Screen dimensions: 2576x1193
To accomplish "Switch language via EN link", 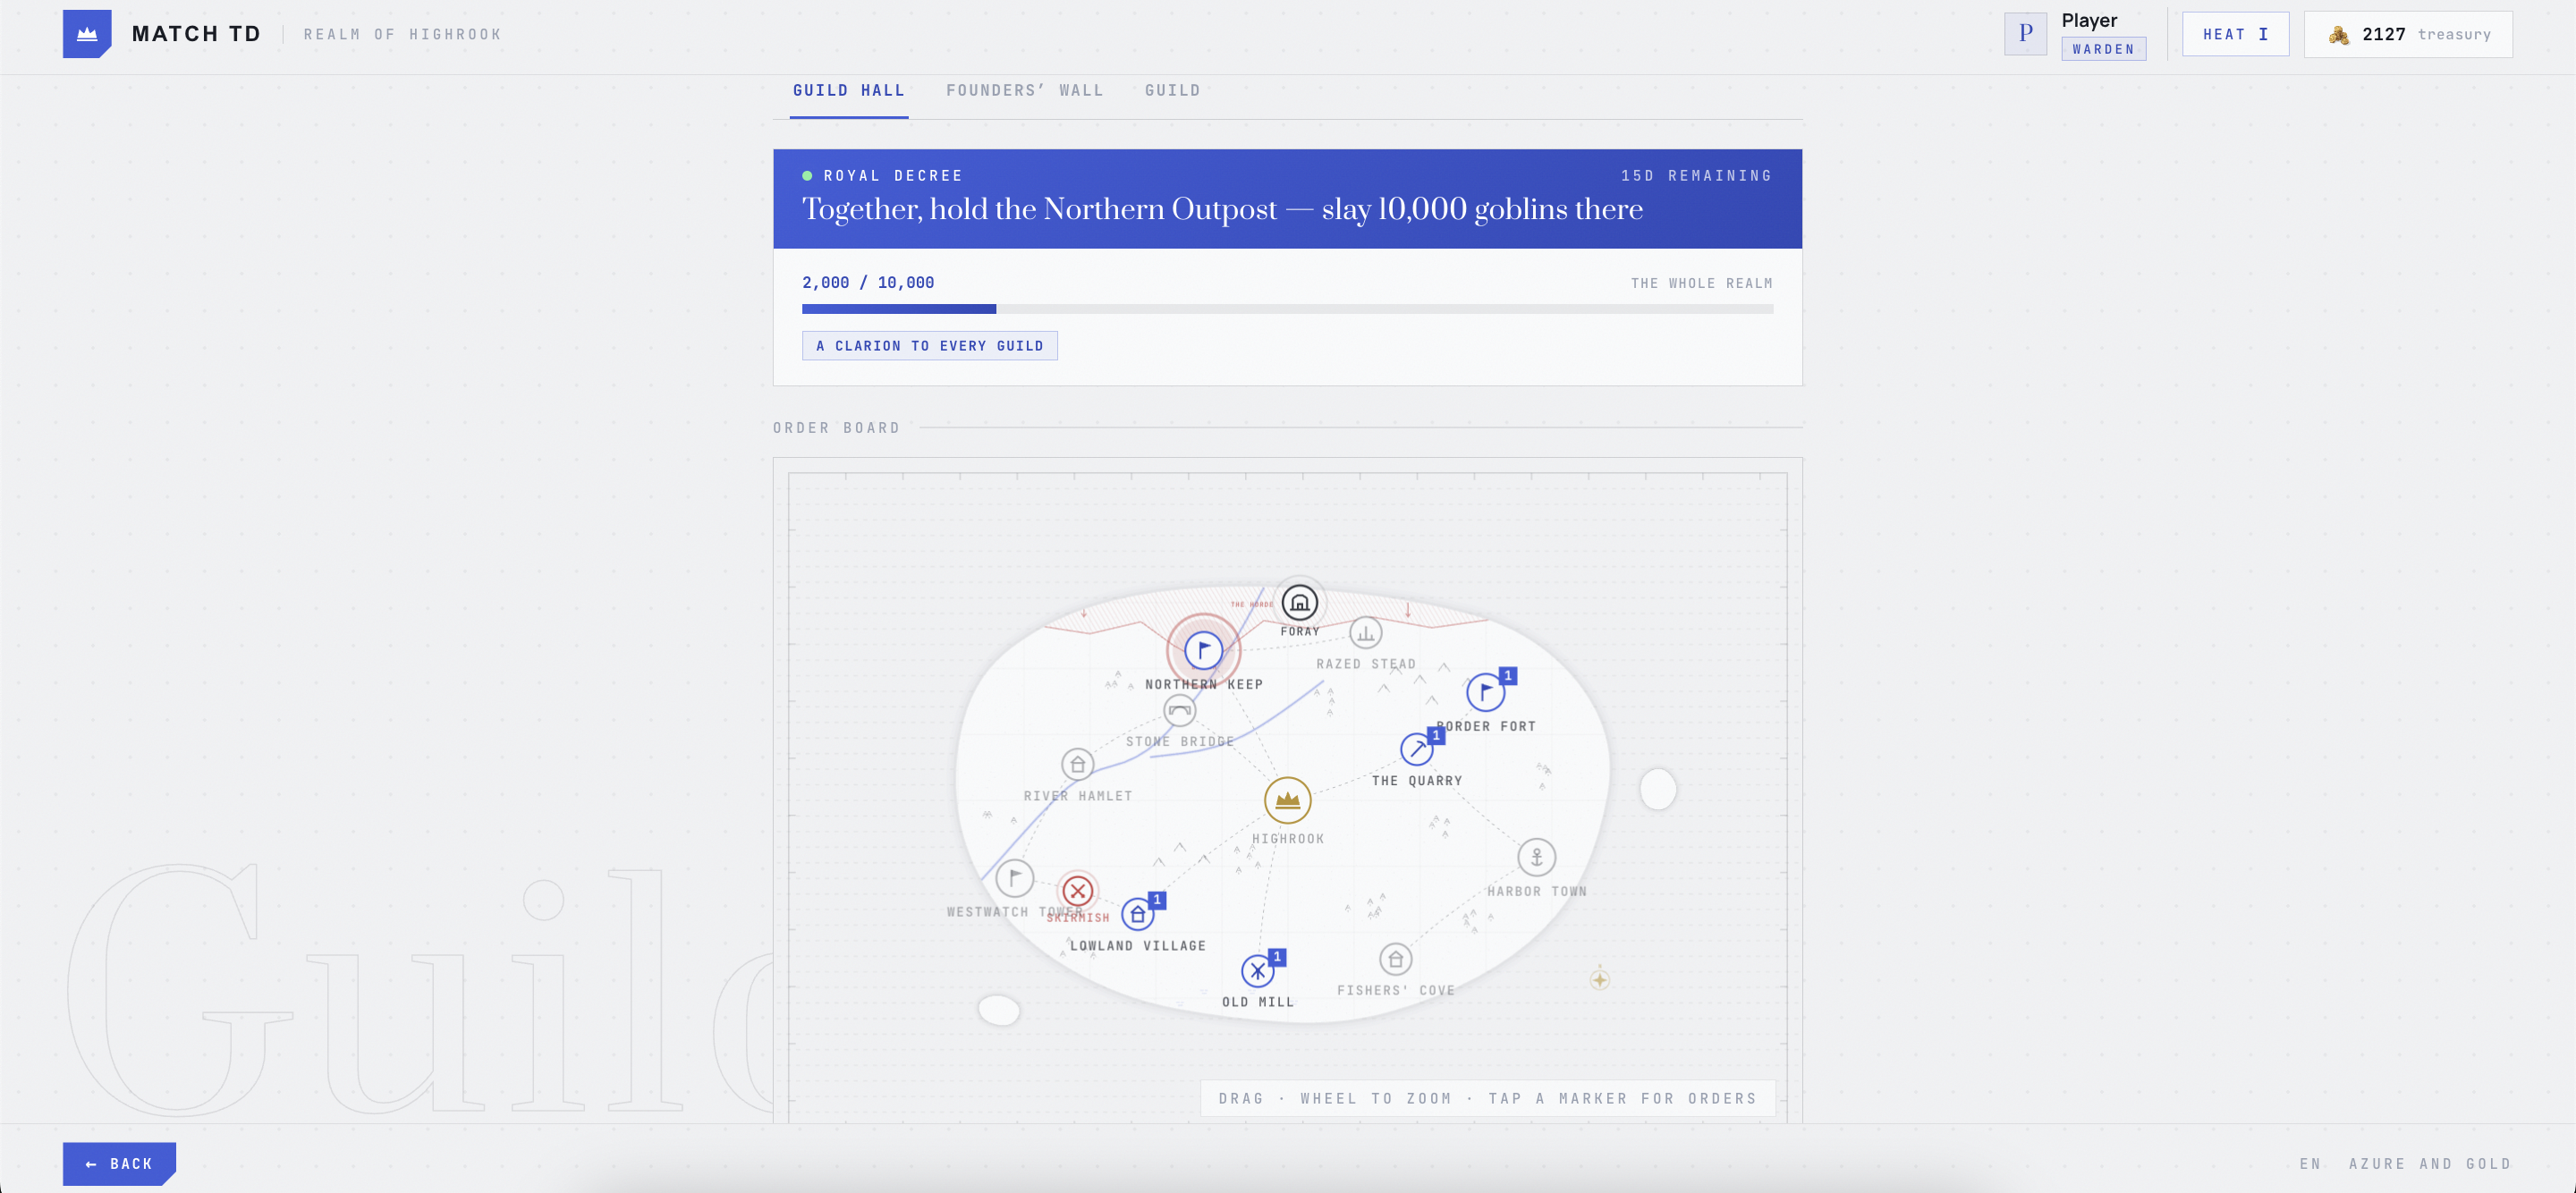I will click(2309, 1163).
